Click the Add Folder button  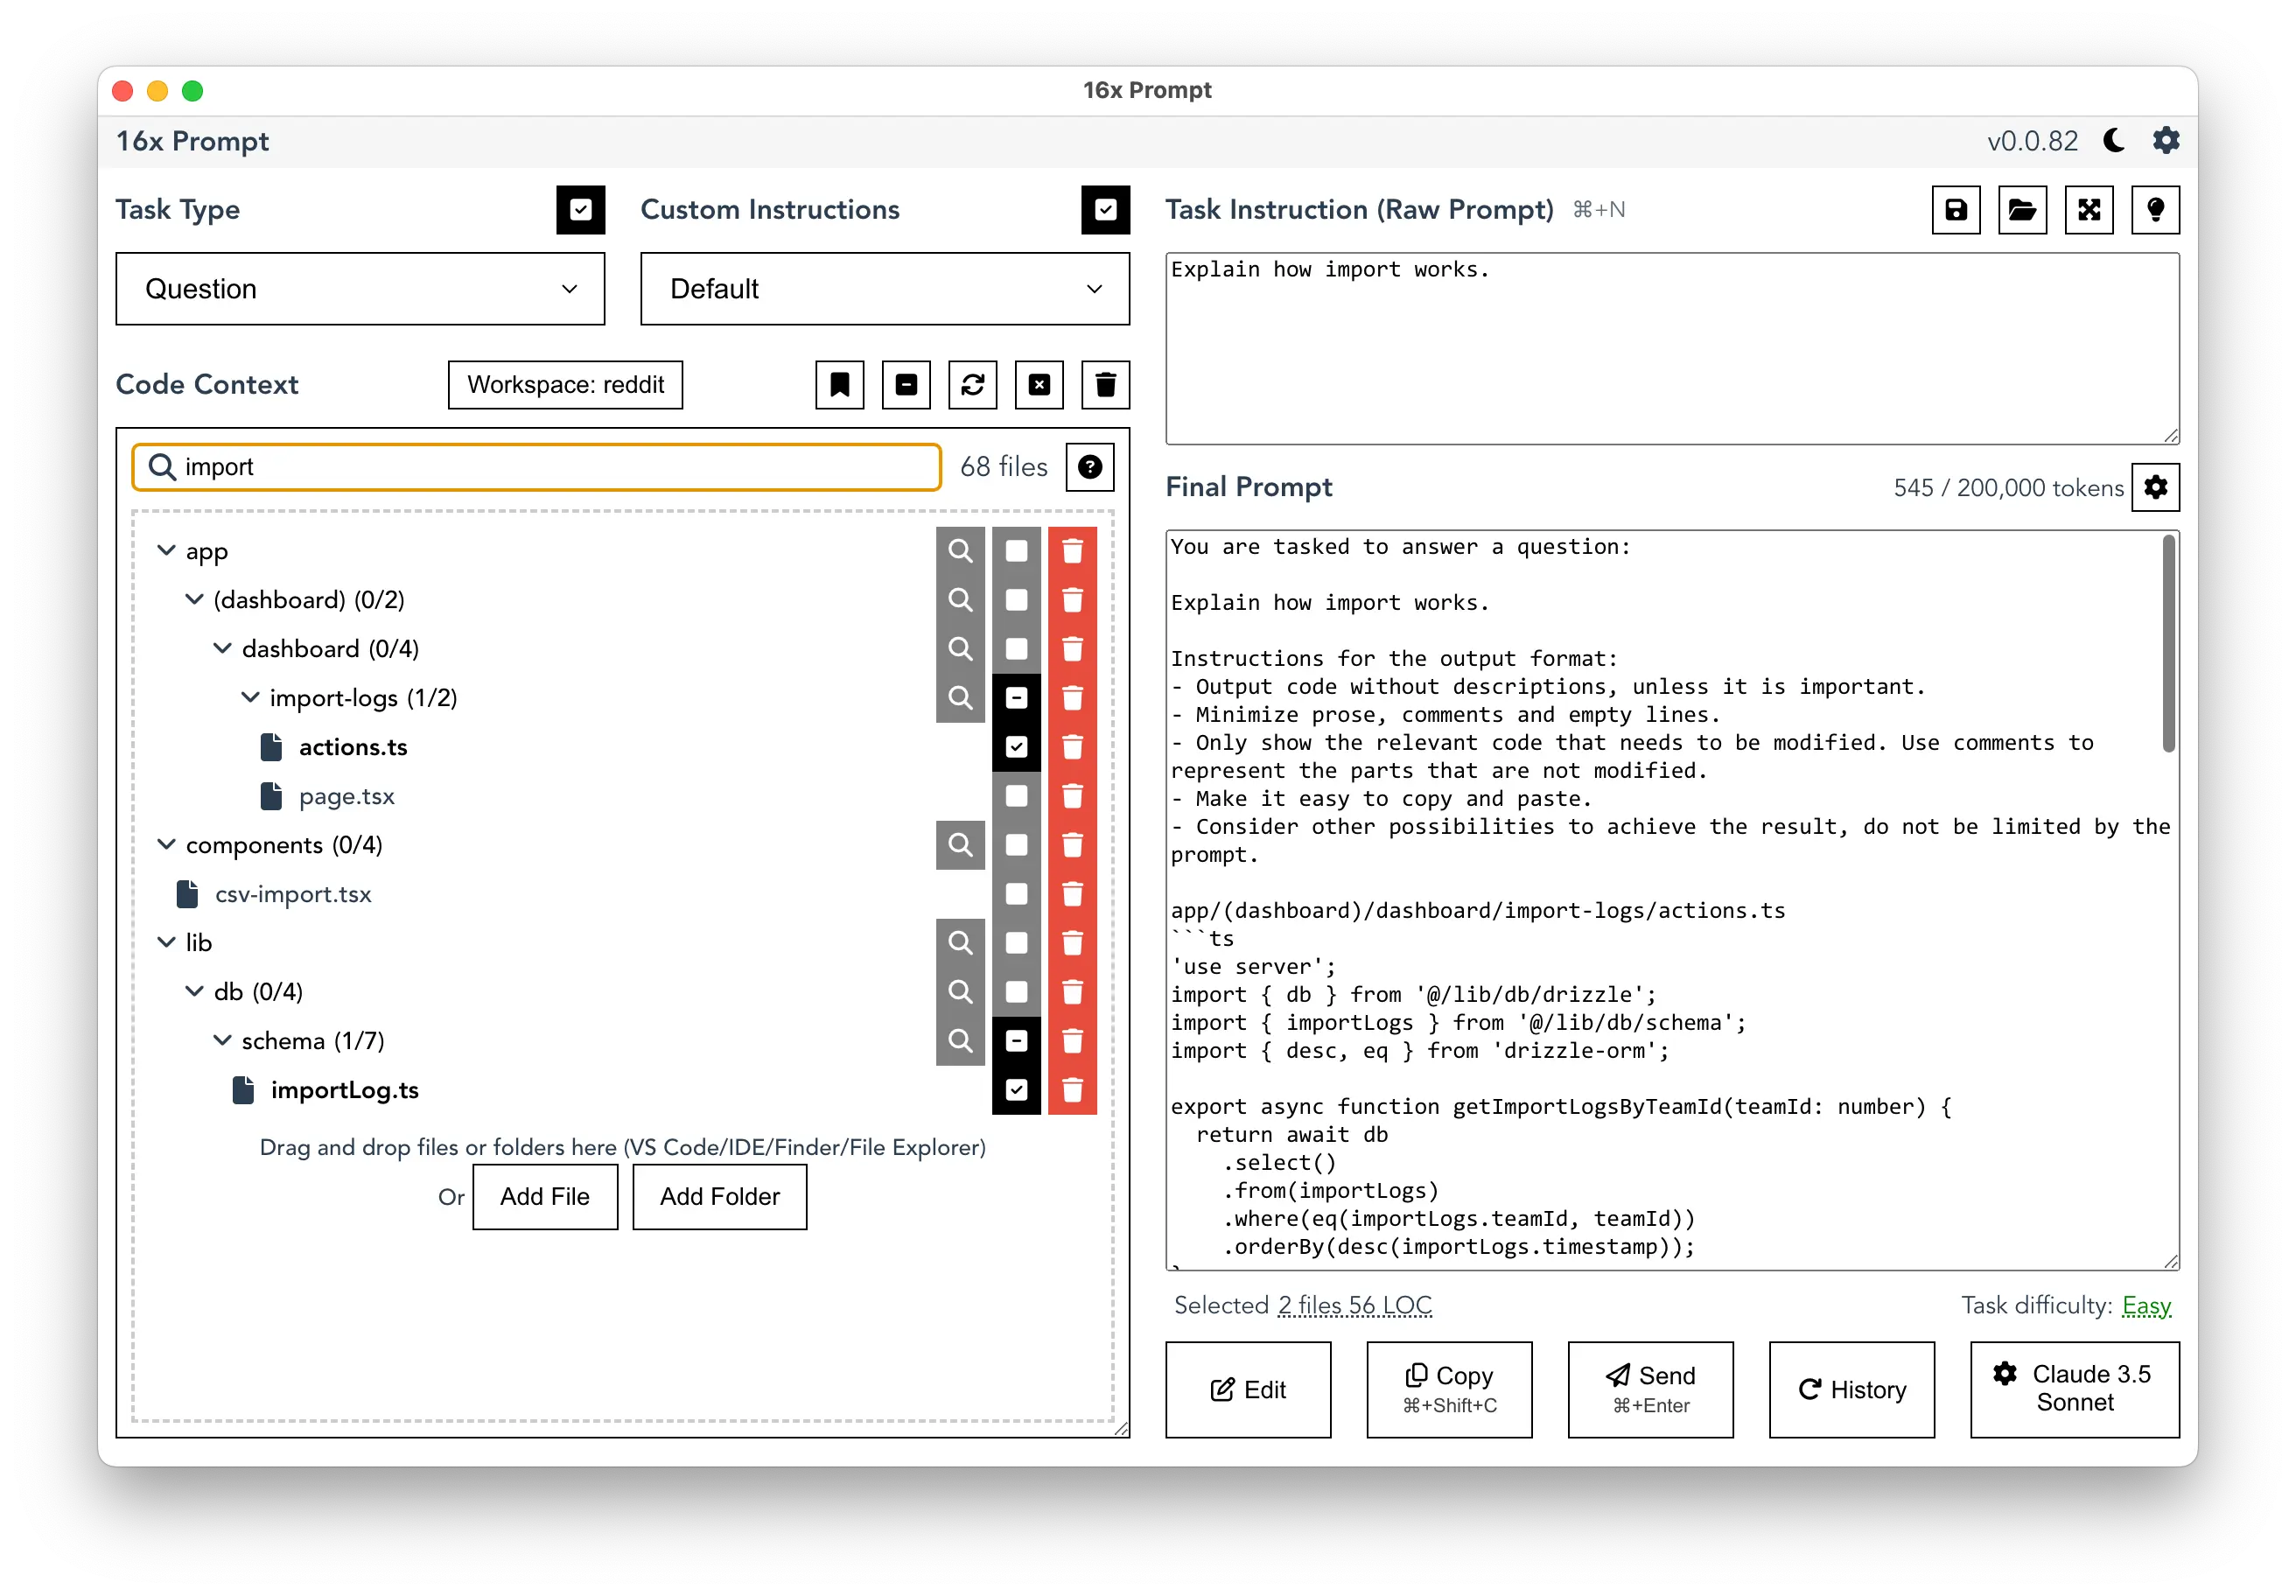720,1197
